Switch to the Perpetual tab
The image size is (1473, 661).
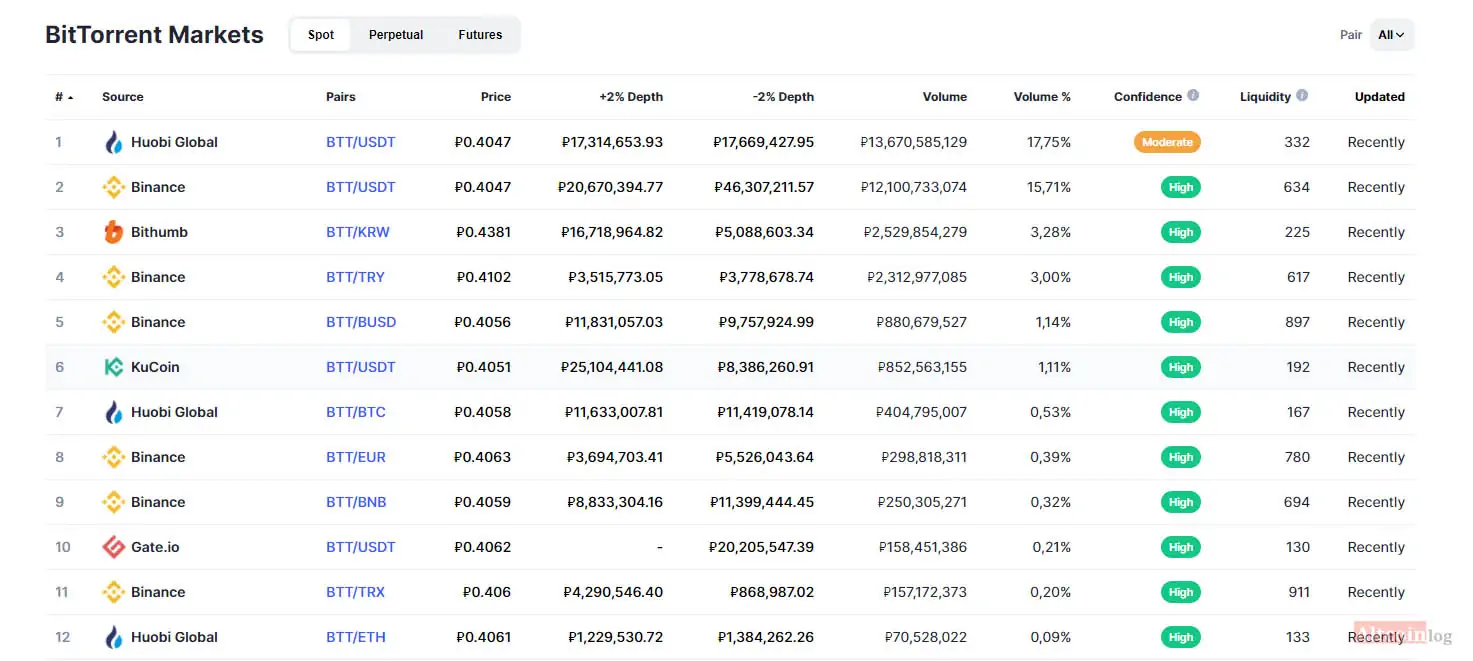tap(396, 35)
